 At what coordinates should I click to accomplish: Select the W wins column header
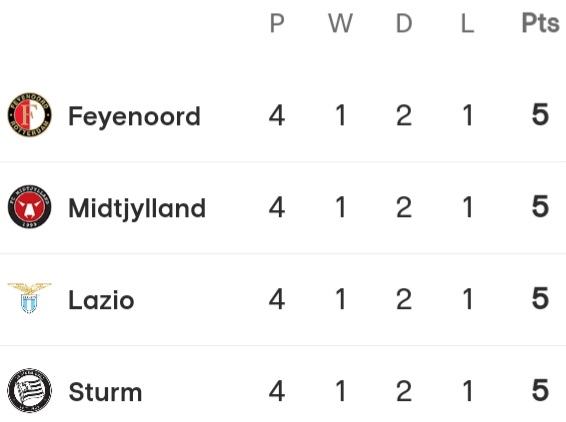coord(340,23)
